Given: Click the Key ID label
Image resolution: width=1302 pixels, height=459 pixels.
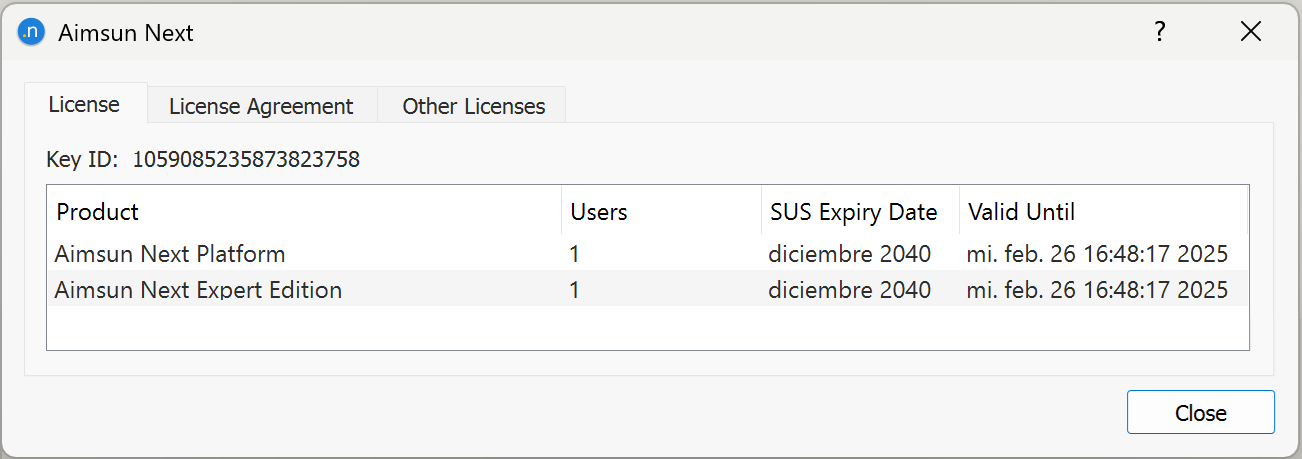Looking at the screenshot, I should click(x=82, y=159).
